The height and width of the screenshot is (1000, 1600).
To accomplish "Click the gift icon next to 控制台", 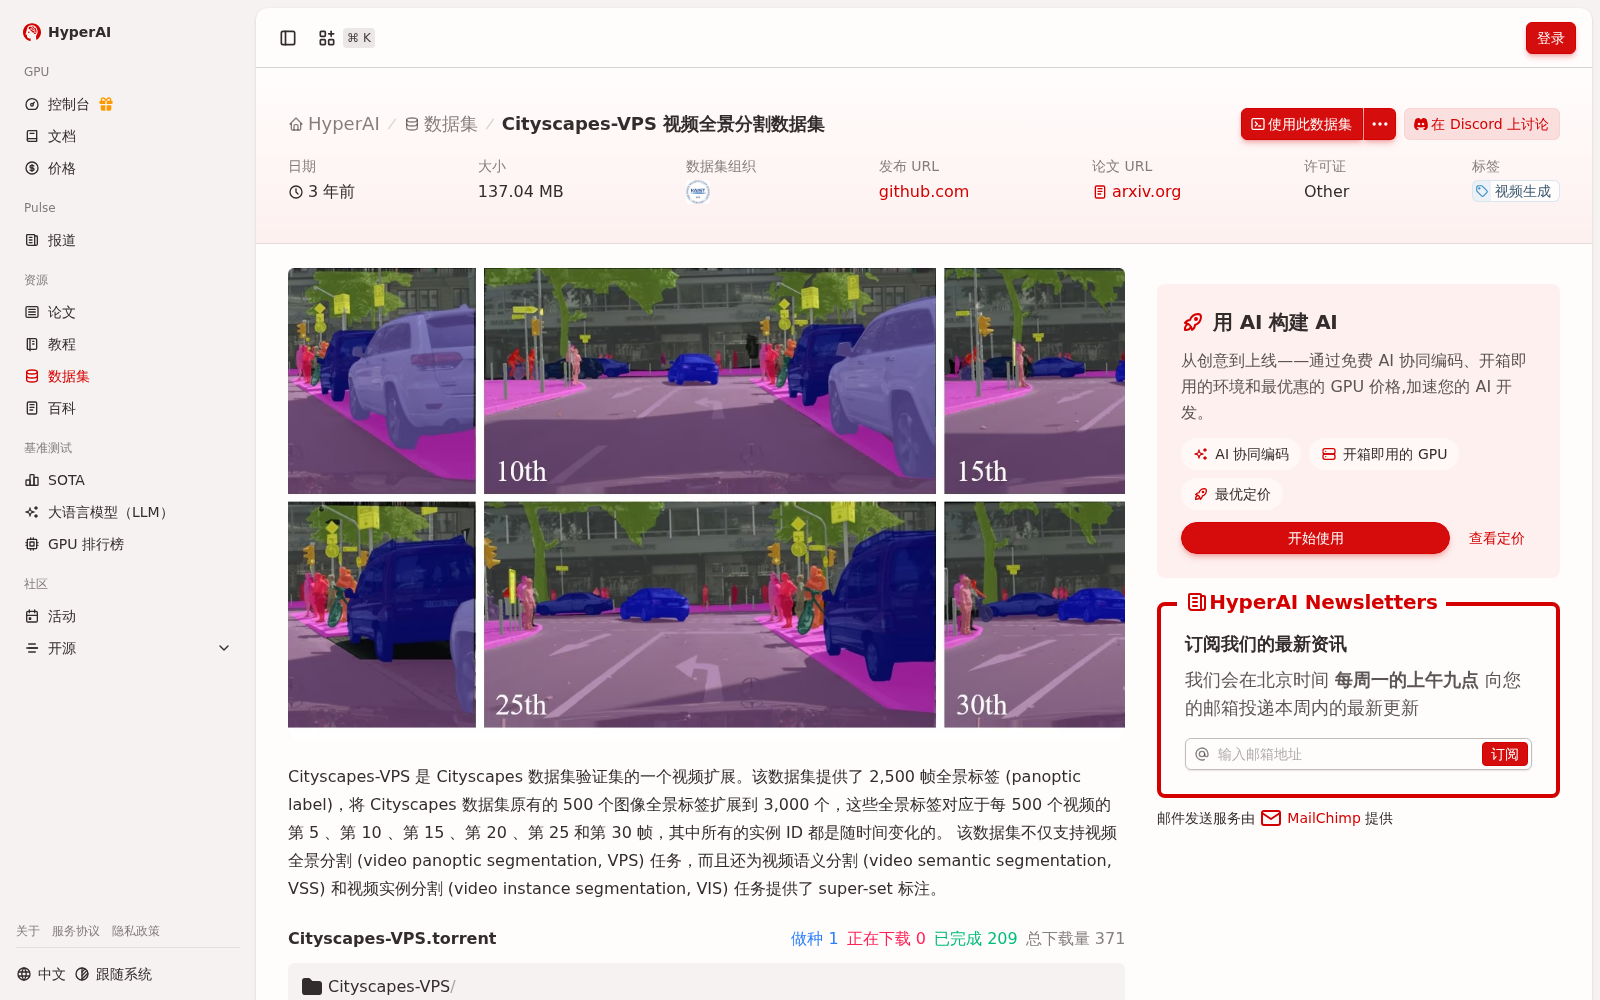I will (106, 104).
